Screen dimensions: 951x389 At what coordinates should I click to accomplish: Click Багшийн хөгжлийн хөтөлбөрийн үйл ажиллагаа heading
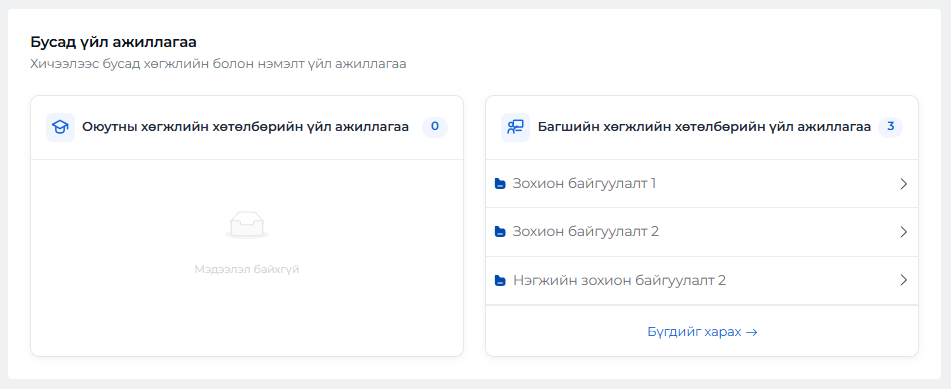tap(704, 127)
